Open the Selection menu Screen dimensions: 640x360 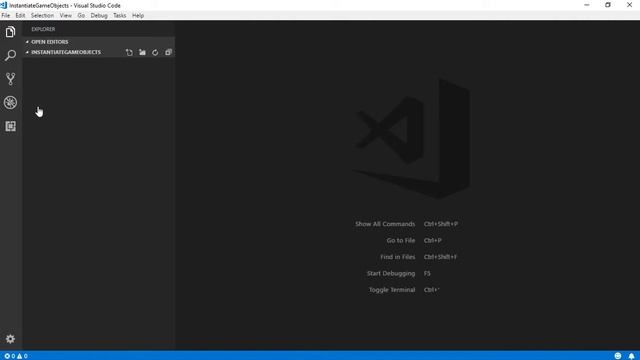click(x=42, y=16)
